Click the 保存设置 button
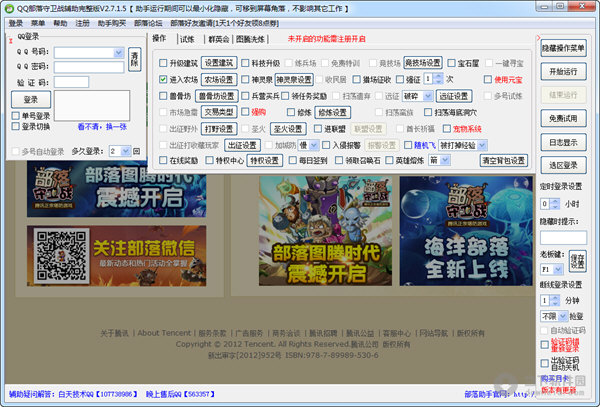 point(577,261)
